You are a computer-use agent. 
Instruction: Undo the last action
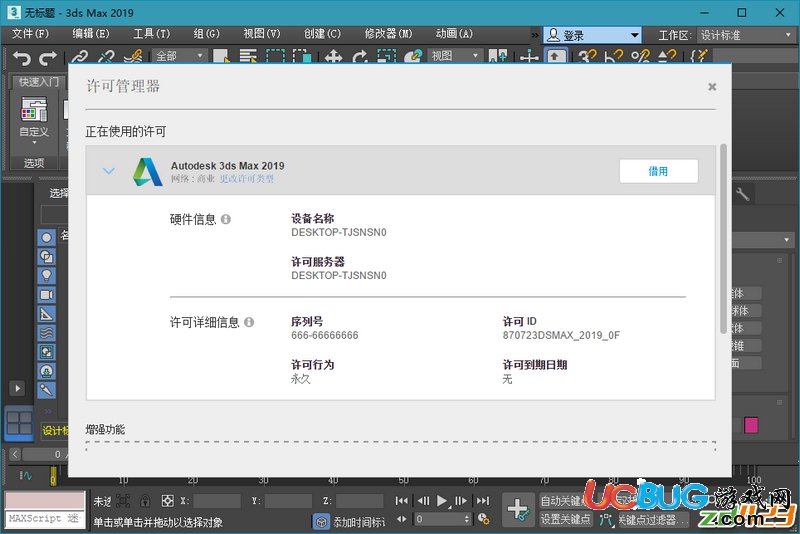point(21,57)
